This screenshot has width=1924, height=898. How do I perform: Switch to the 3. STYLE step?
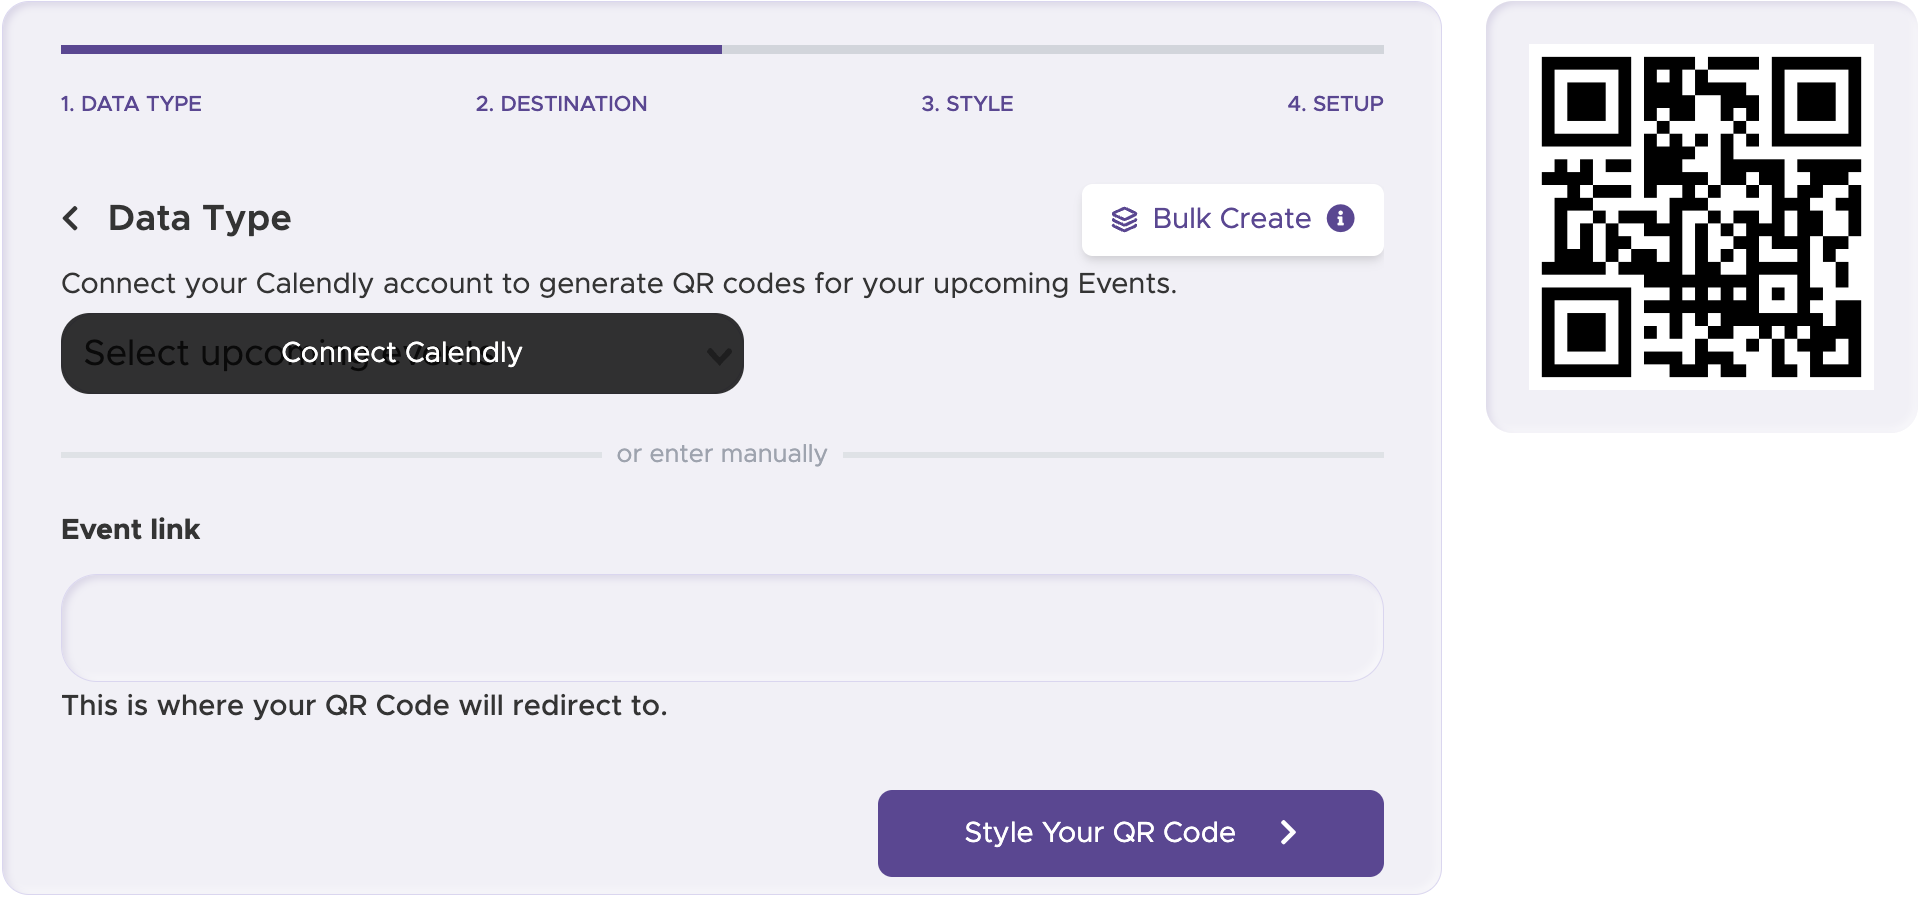click(967, 103)
